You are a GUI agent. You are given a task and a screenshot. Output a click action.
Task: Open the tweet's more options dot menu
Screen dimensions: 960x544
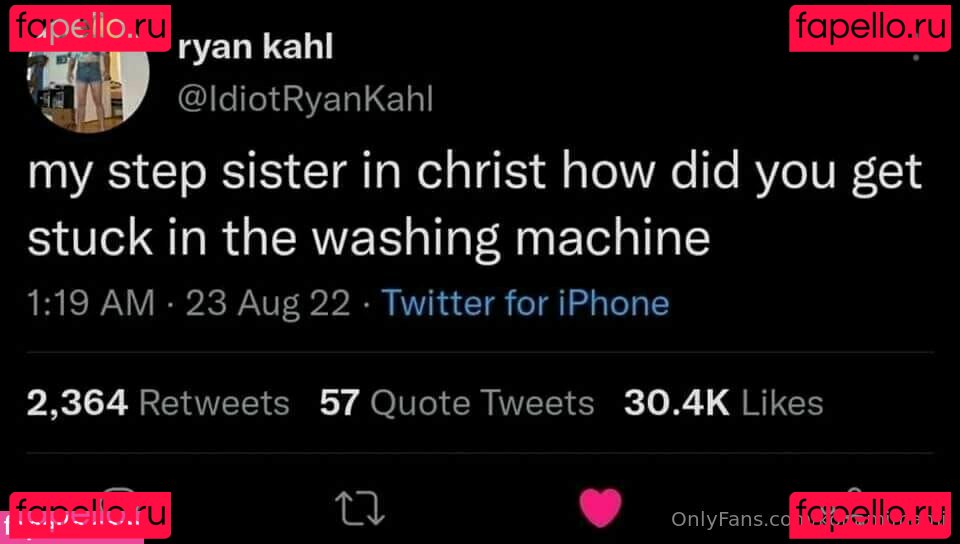click(x=916, y=58)
